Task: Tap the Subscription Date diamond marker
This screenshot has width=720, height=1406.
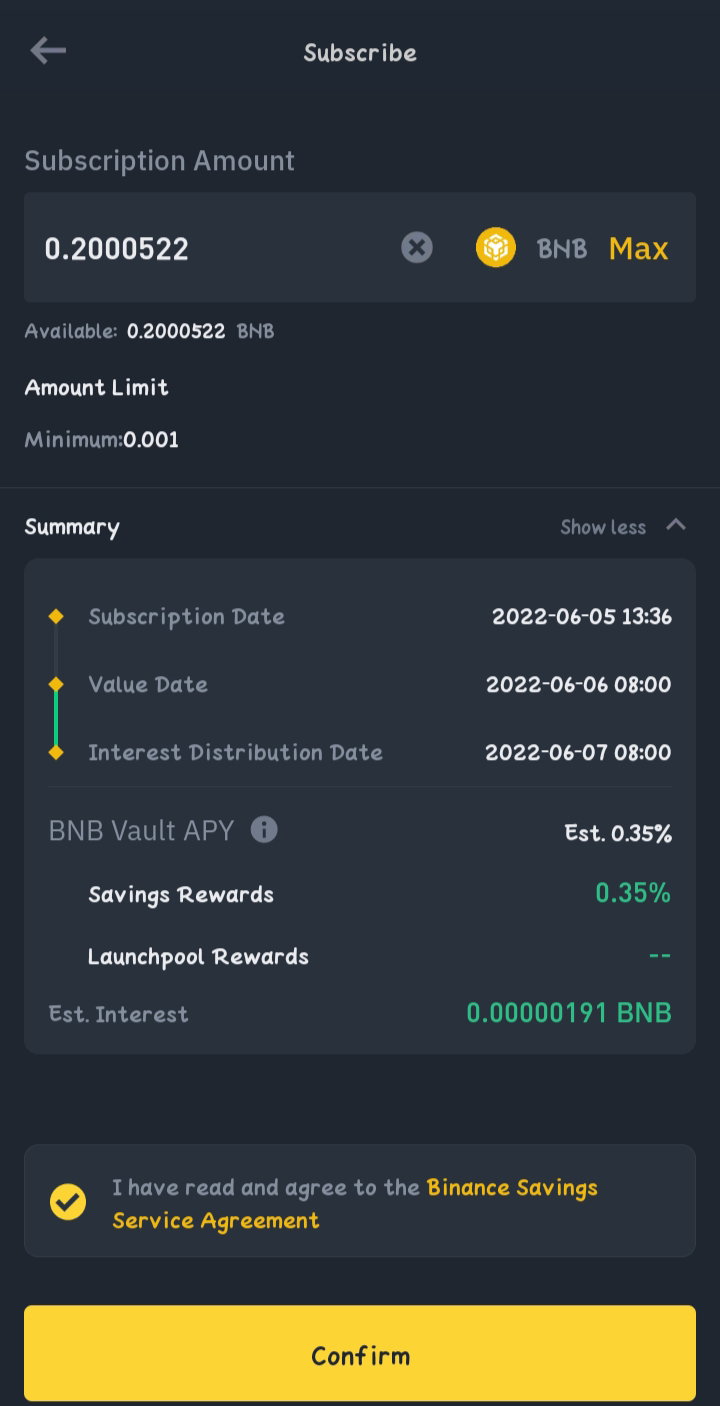Action: 56,616
